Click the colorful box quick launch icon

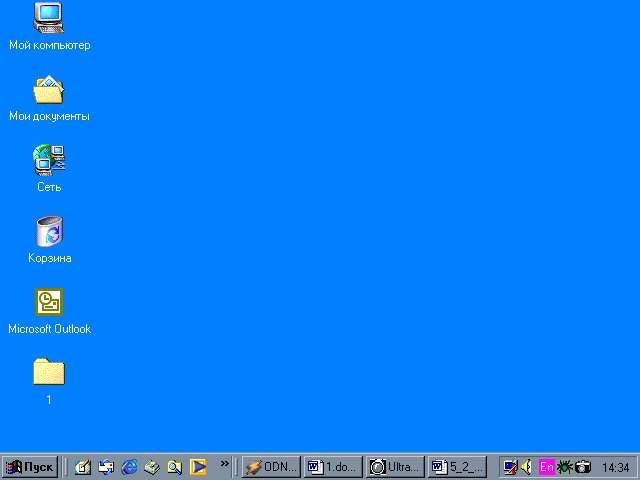(152, 467)
